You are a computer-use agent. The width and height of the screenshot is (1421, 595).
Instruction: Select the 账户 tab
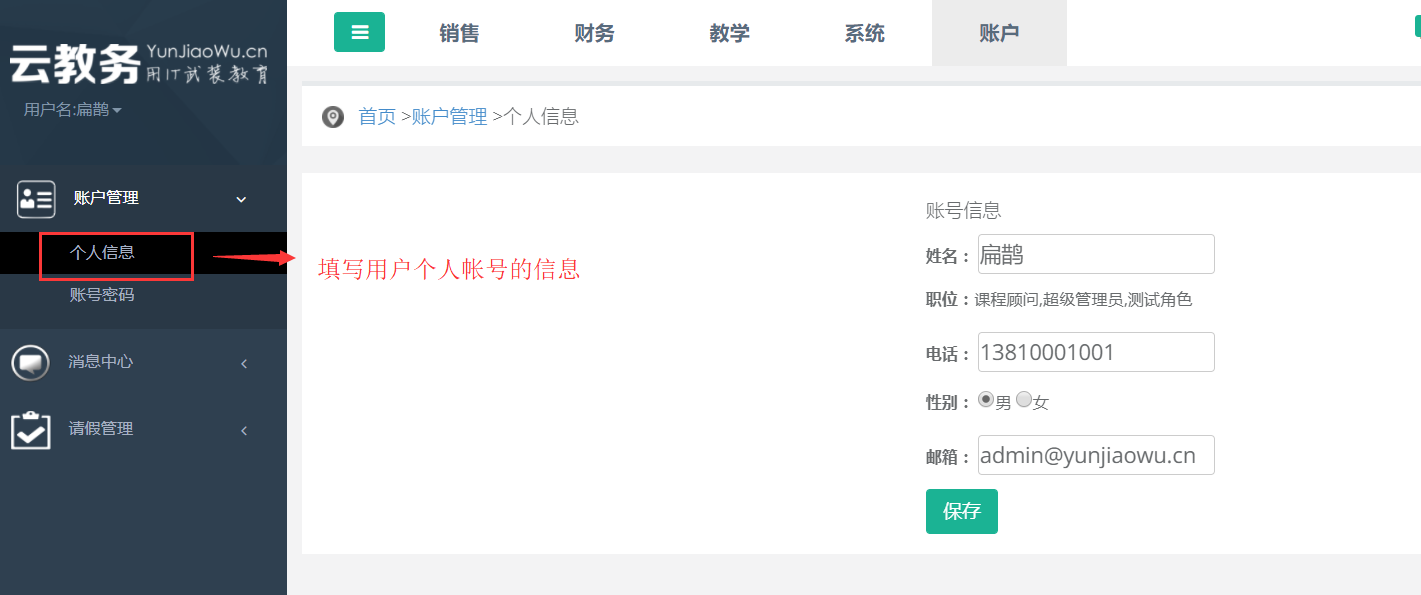(999, 33)
